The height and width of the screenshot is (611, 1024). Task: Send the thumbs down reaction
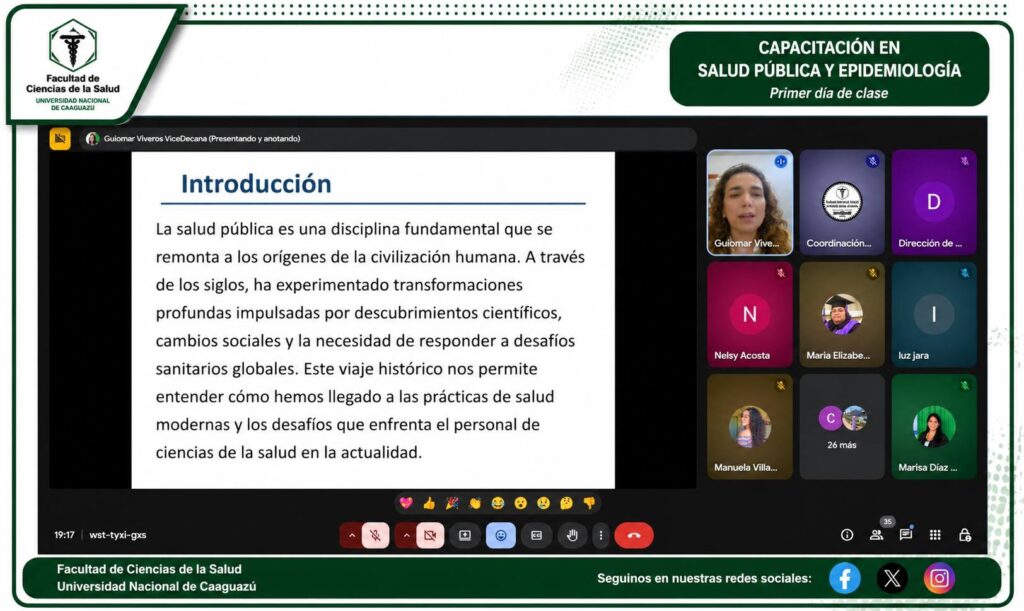[589, 503]
